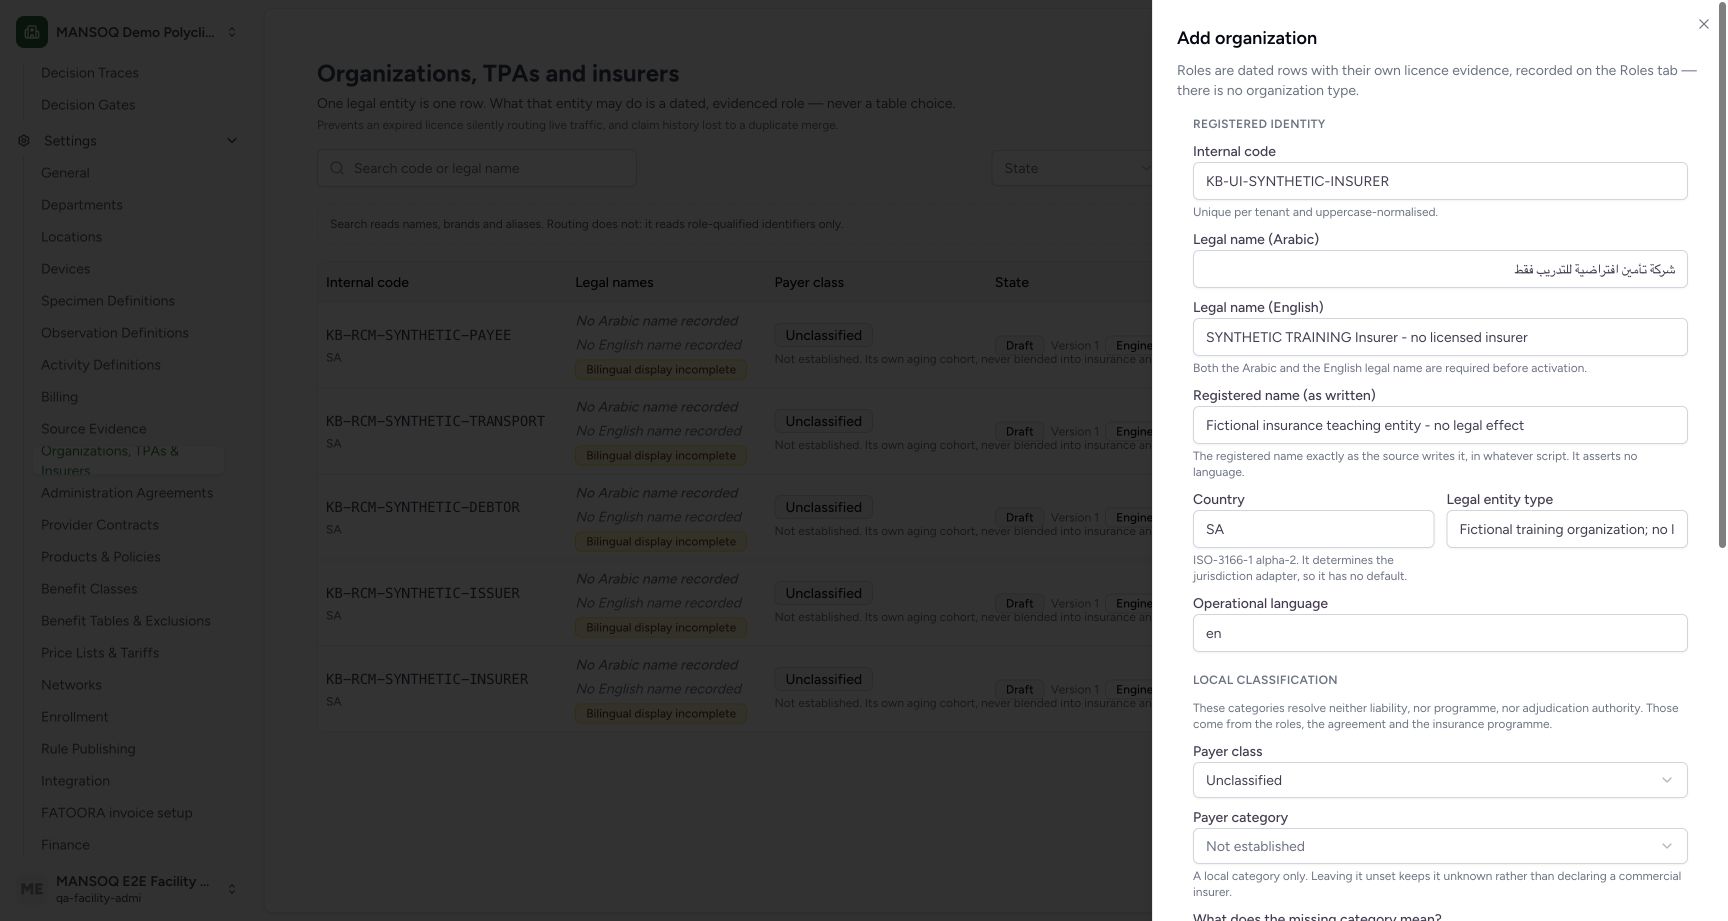Collapse the Settings section chevron

coord(232,141)
